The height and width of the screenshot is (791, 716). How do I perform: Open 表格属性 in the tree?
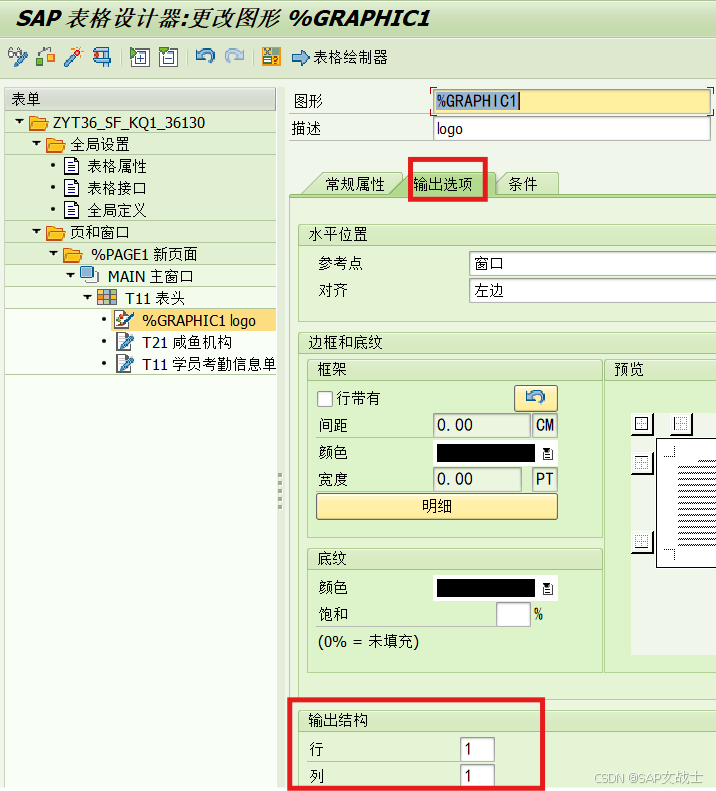(117, 166)
